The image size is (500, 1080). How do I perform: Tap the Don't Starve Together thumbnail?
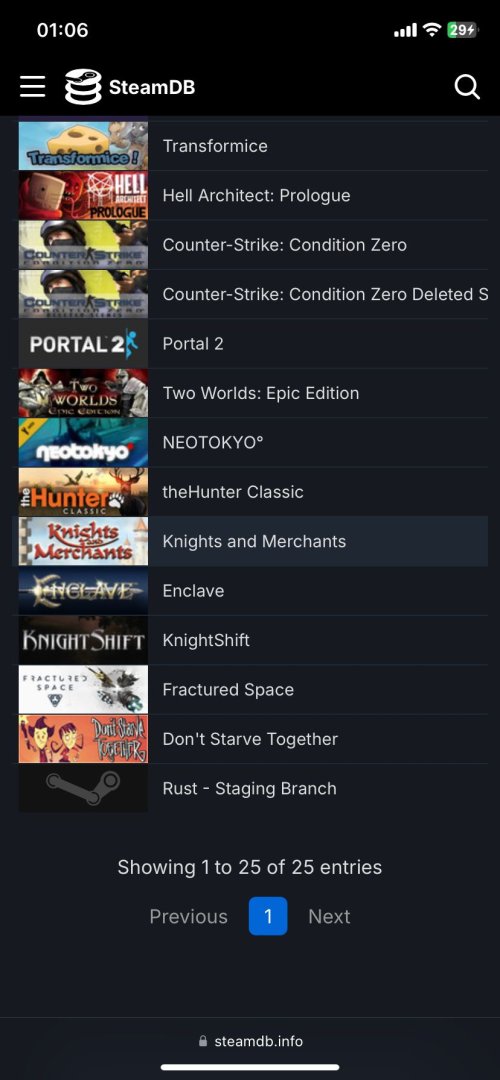(83, 739)
